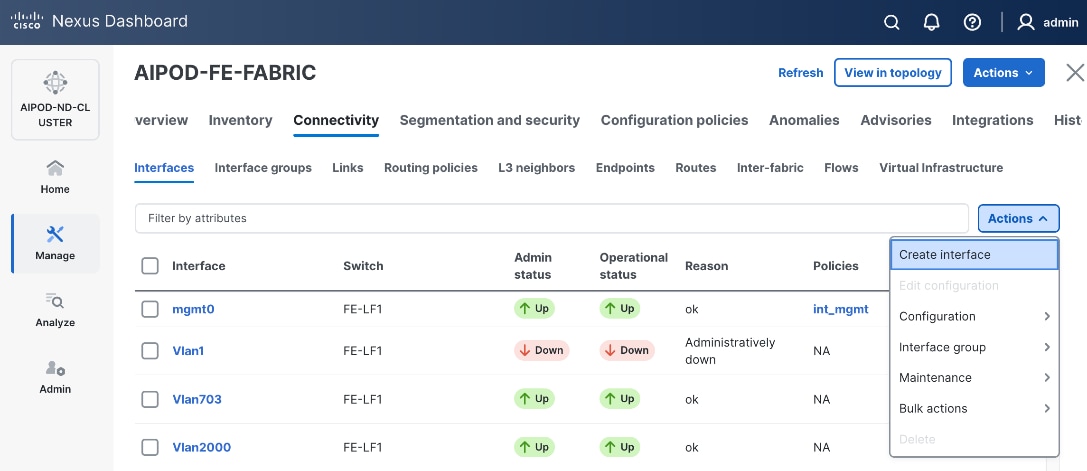Check the mgmt0 row checkbox
This screenshot has width=1087, height=471.
(150, 309)
